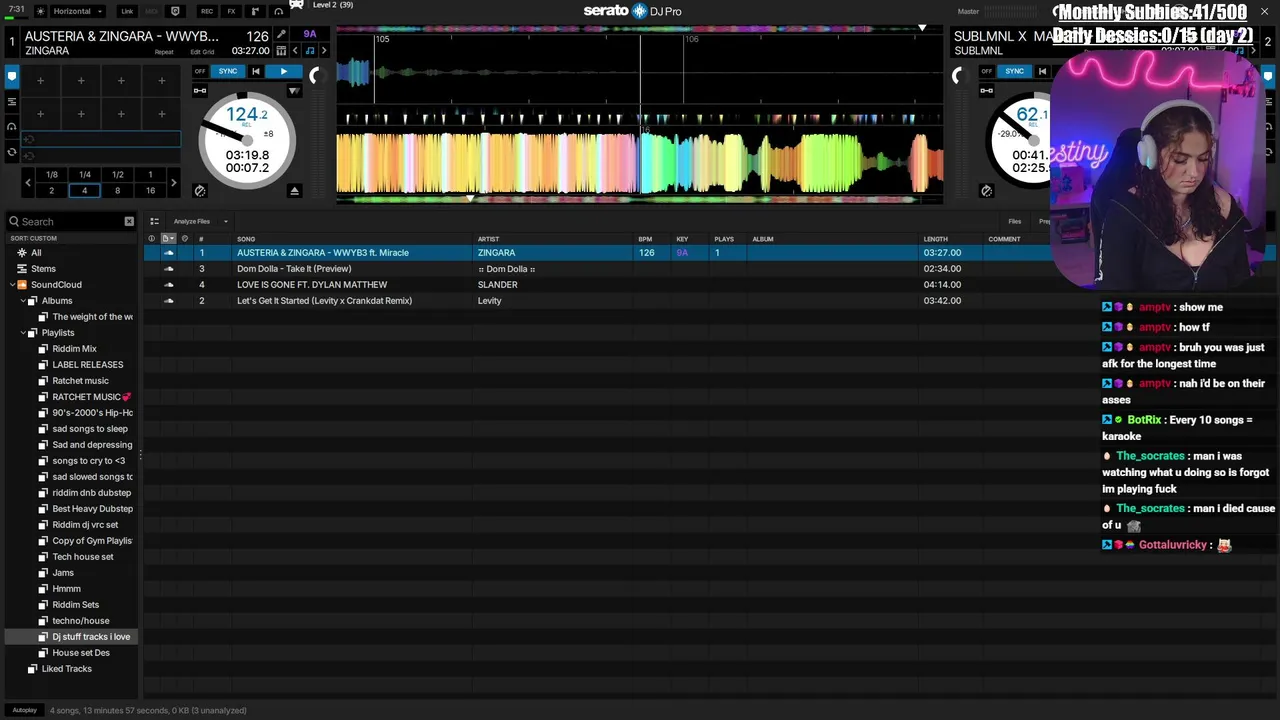Open key display 9A on deck 1
Screen dimensions: 1280x720
310,34
